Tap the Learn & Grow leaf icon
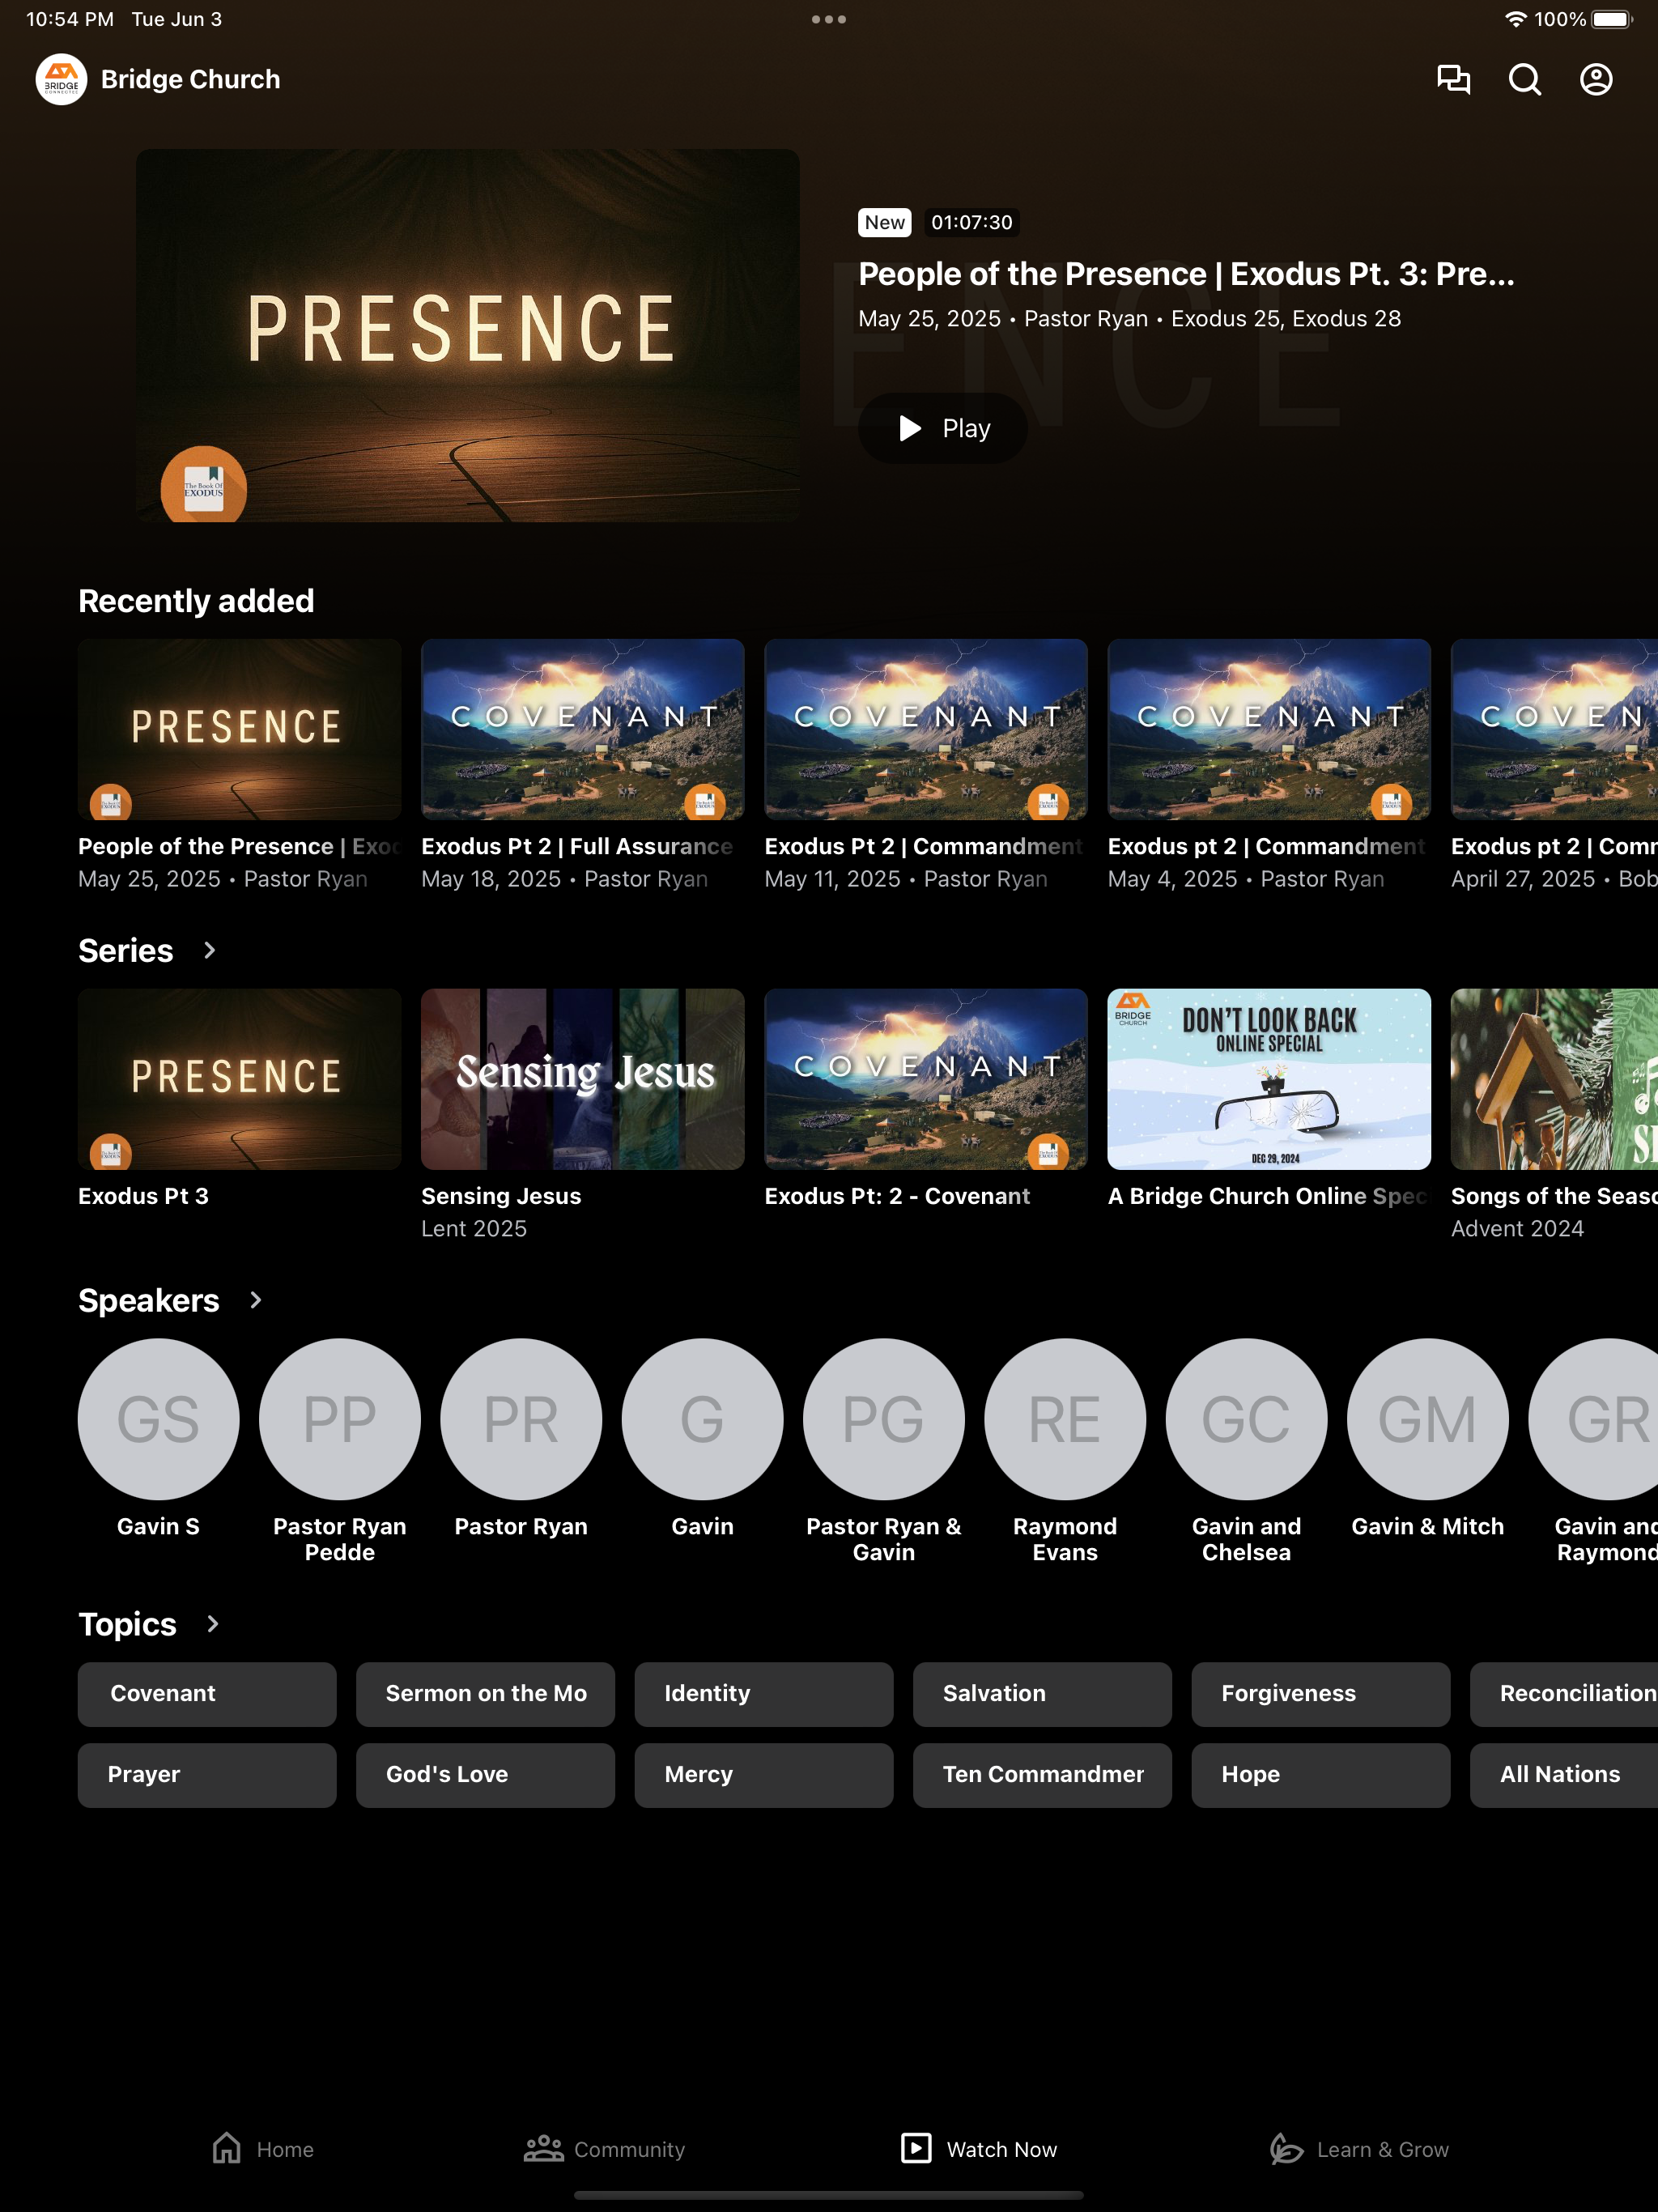 (1286, 2148)
